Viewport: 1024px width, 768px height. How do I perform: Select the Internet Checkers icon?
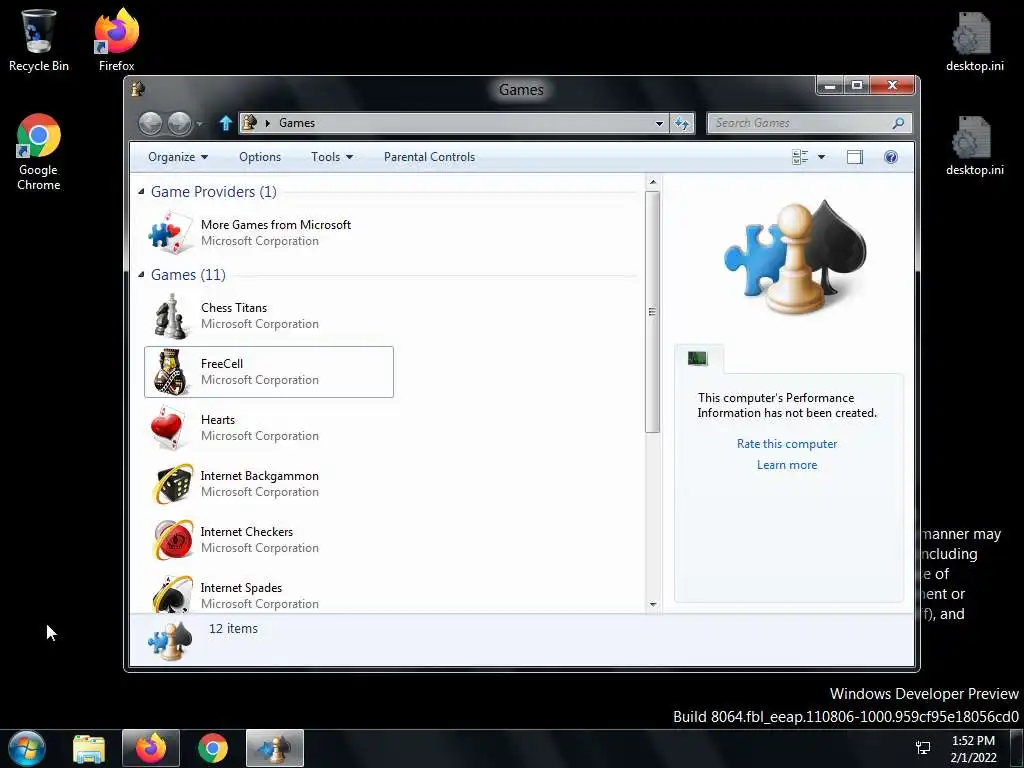tap(172, 540)
